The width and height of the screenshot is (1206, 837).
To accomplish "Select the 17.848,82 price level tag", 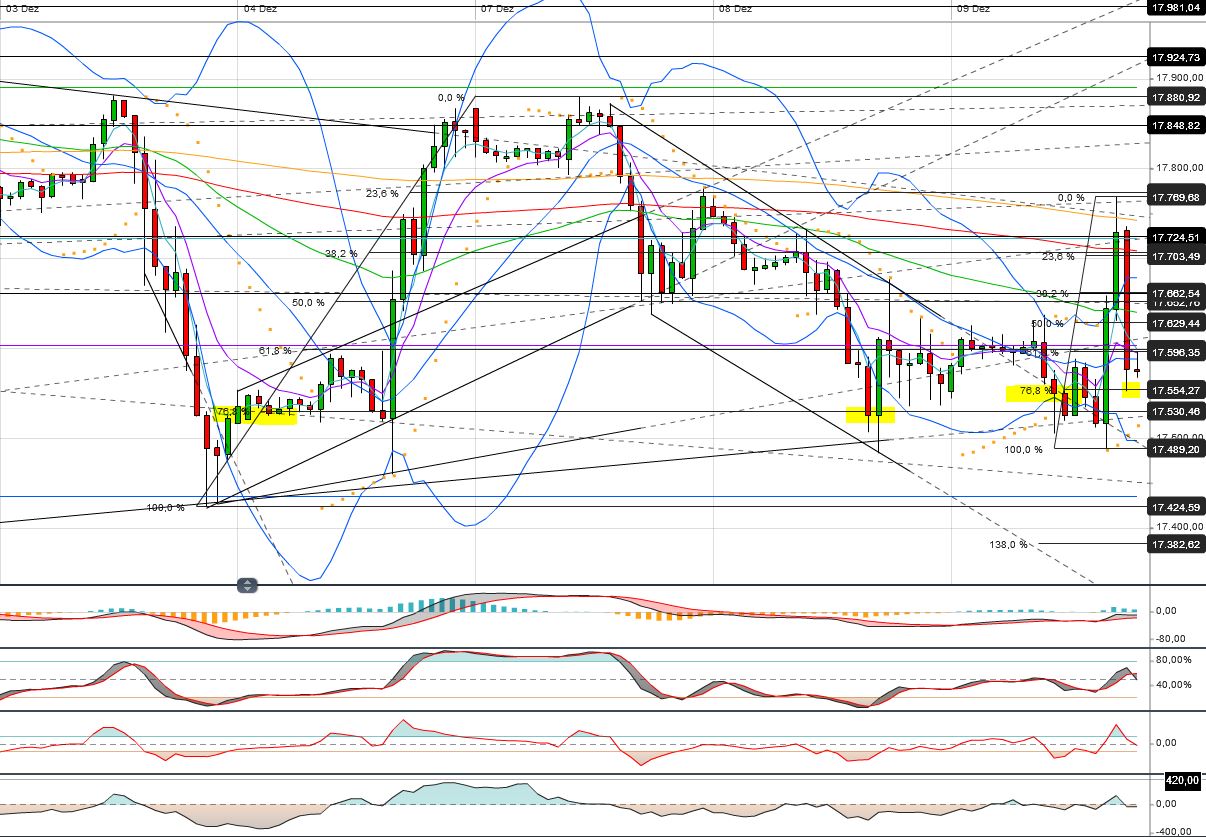I will pos(1175,126).
